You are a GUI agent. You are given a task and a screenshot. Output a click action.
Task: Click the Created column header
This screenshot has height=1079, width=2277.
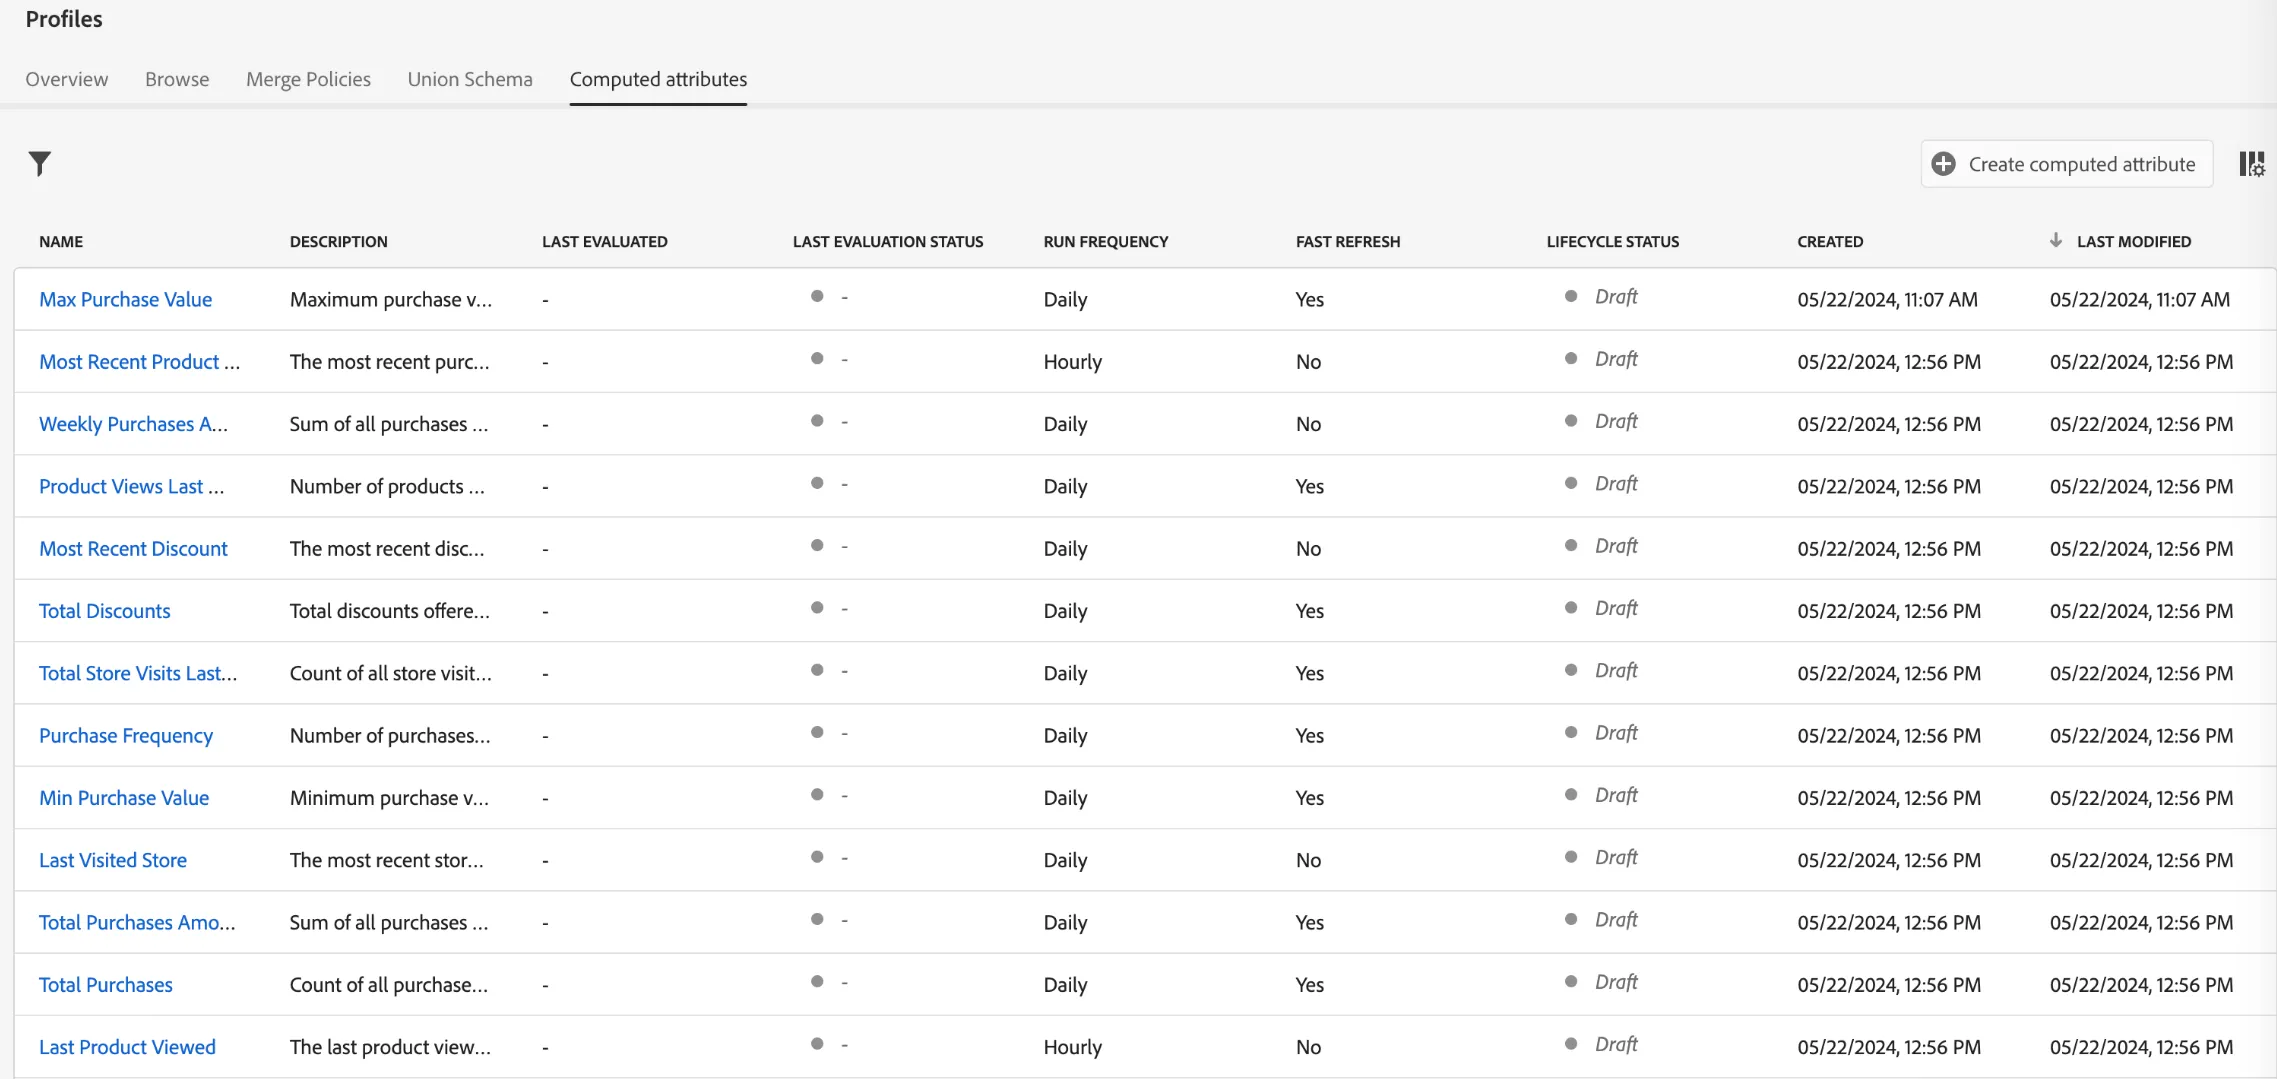point(1830,241)
